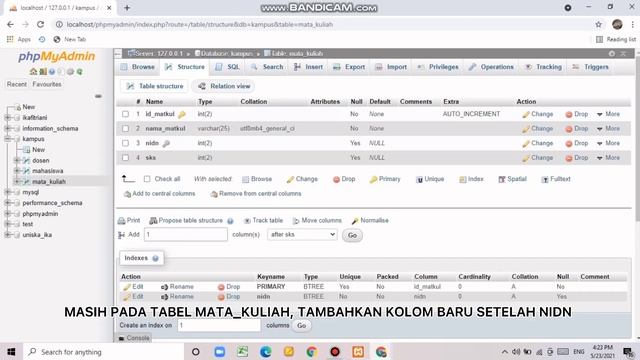Screen dimensions: 640x360
Task: Click the Edit pencil for PRIMARY index
Action: 127,287
